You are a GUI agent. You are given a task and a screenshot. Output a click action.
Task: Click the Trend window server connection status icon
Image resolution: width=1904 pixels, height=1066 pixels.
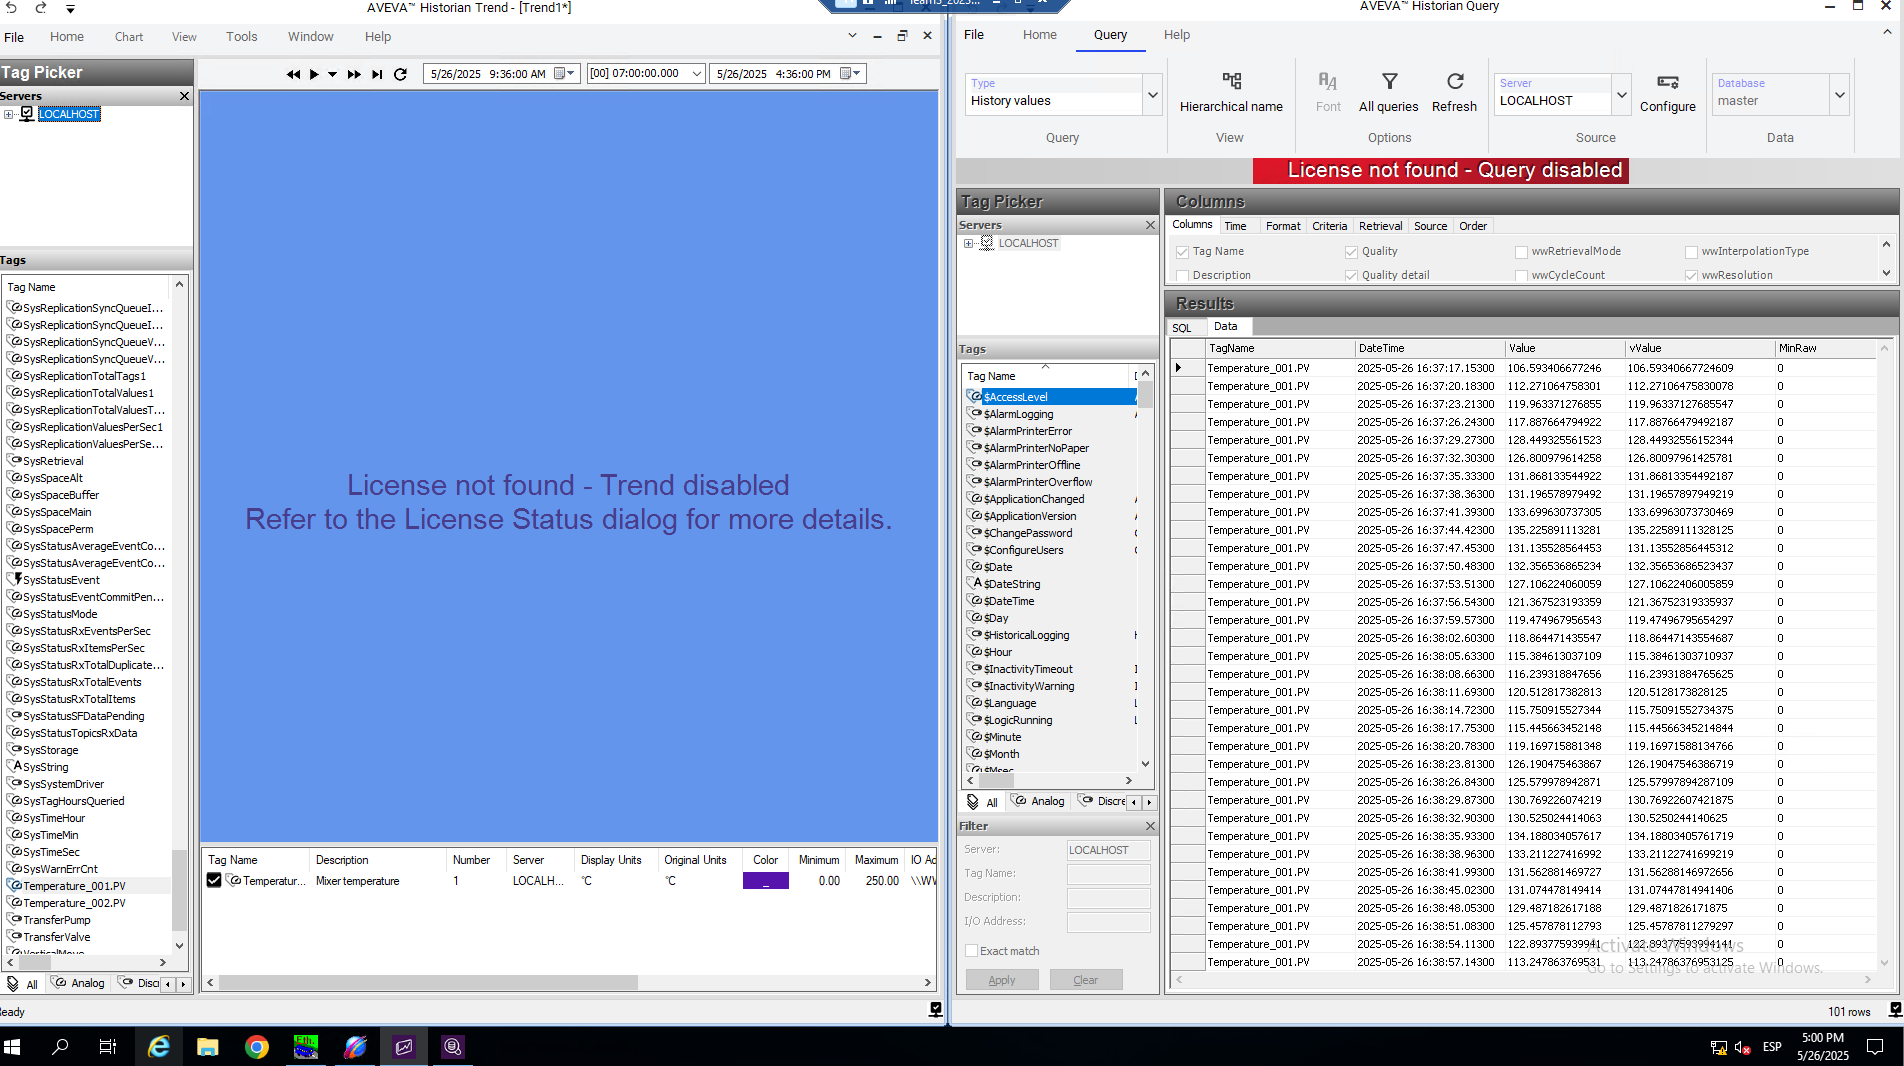tap(935, 1010)
